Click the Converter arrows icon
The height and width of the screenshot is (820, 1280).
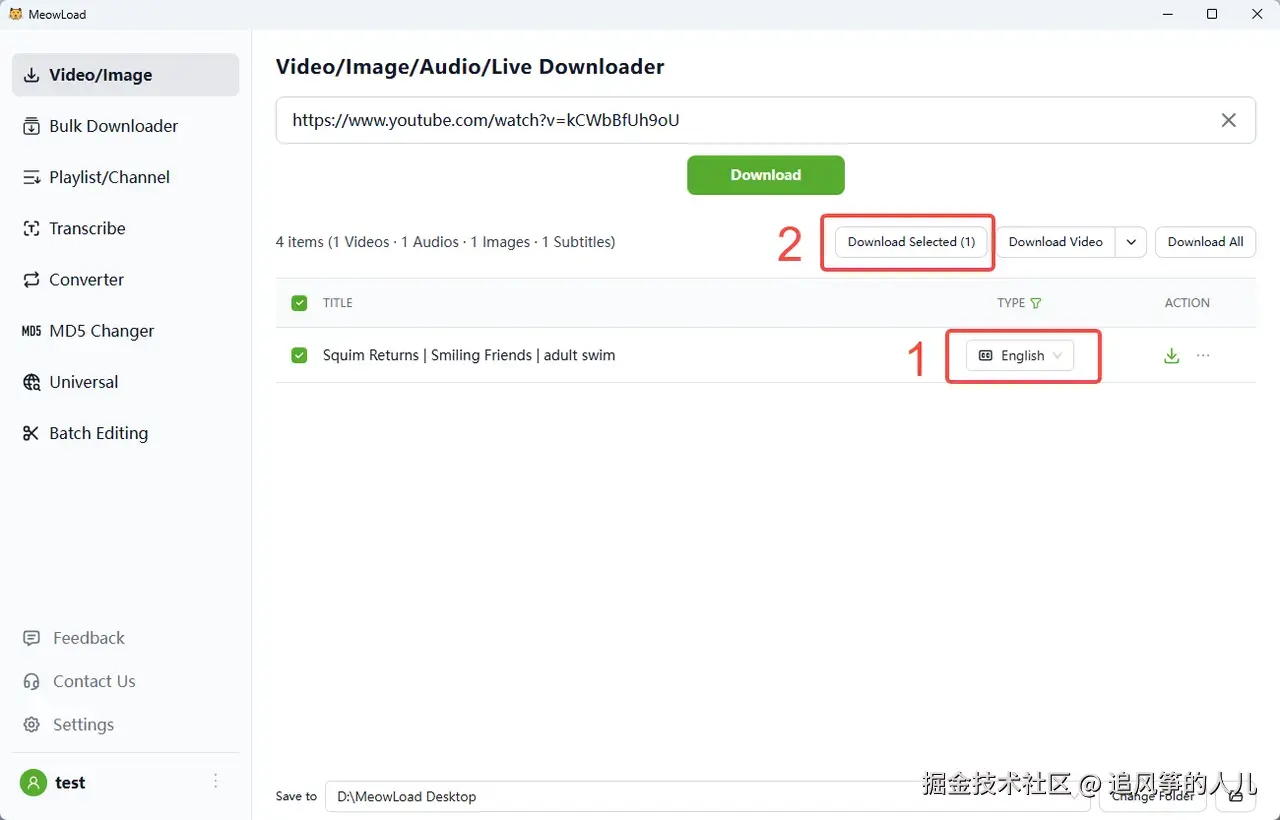(31, 279)
